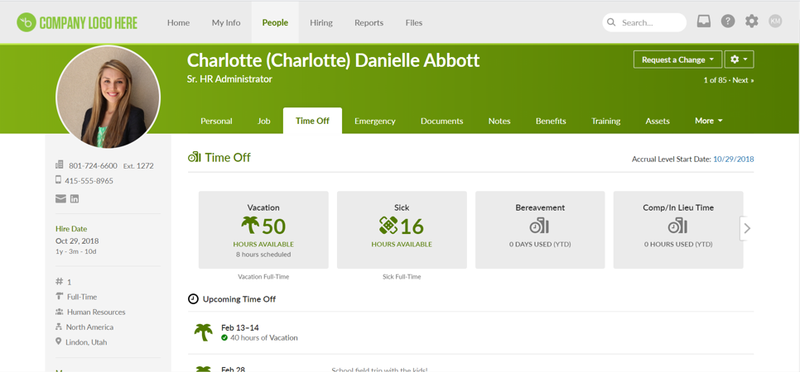800x372 pixels.
Task: Click the Bereavement days used card
Action: [540, 230]
